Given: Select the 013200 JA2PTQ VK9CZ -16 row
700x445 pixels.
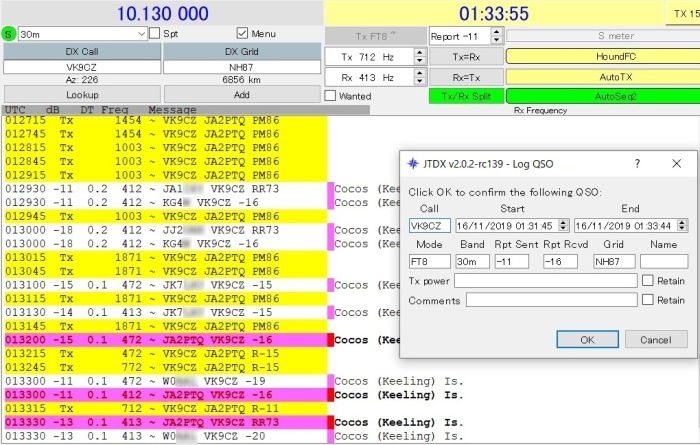Looking at the screenshot, I should pyautogui.click(x=166, y=340).
